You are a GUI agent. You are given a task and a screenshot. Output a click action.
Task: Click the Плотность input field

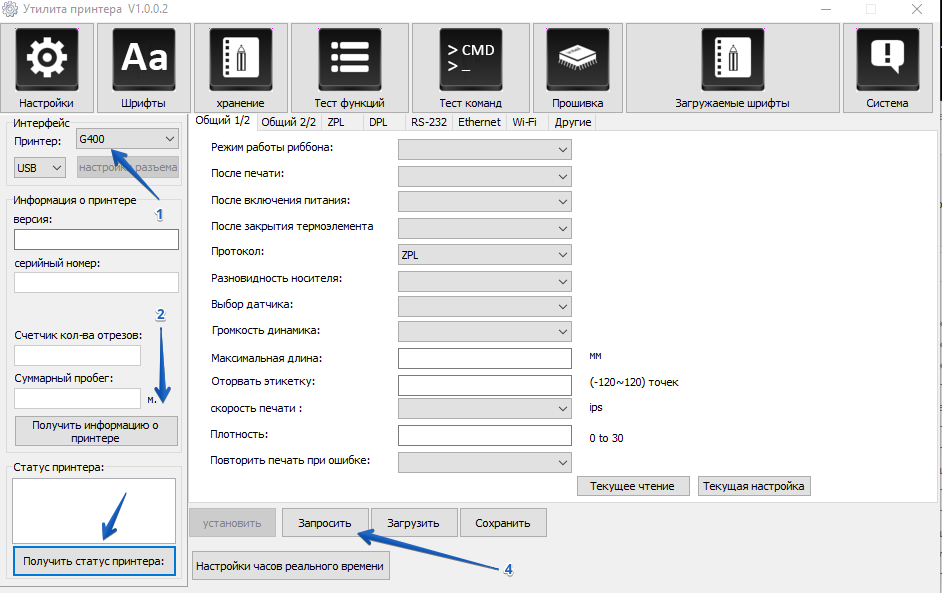tap(484, 435)
